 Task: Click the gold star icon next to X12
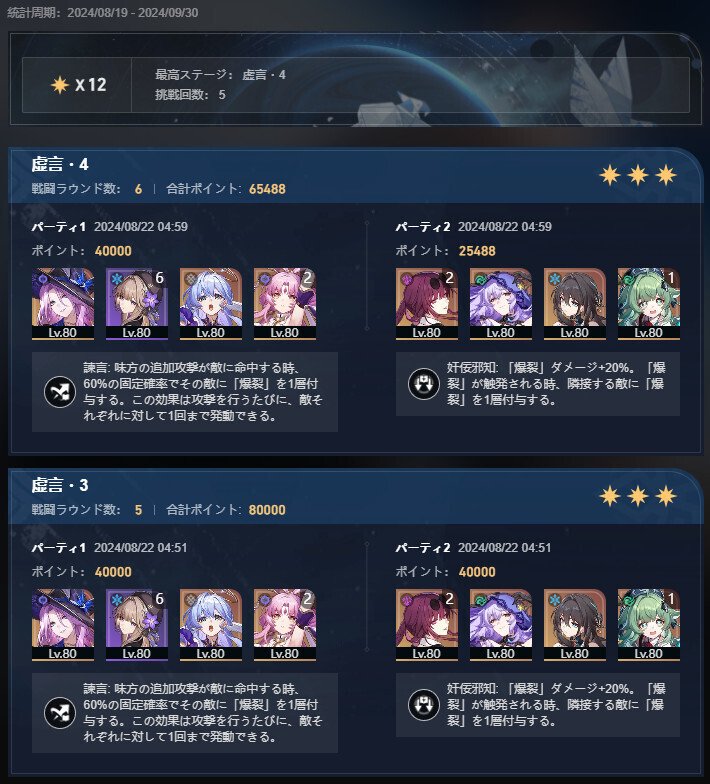(60, 84)
